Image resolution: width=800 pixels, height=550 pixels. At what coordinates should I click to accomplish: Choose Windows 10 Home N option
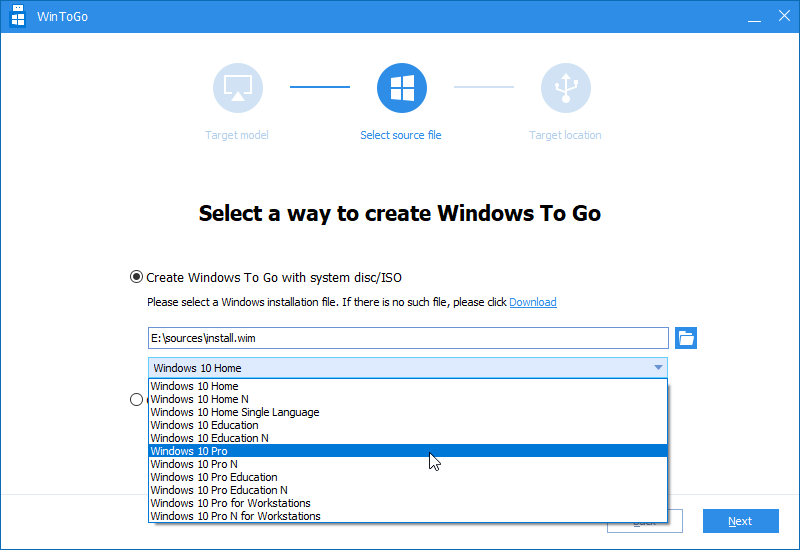click(408, 399)
